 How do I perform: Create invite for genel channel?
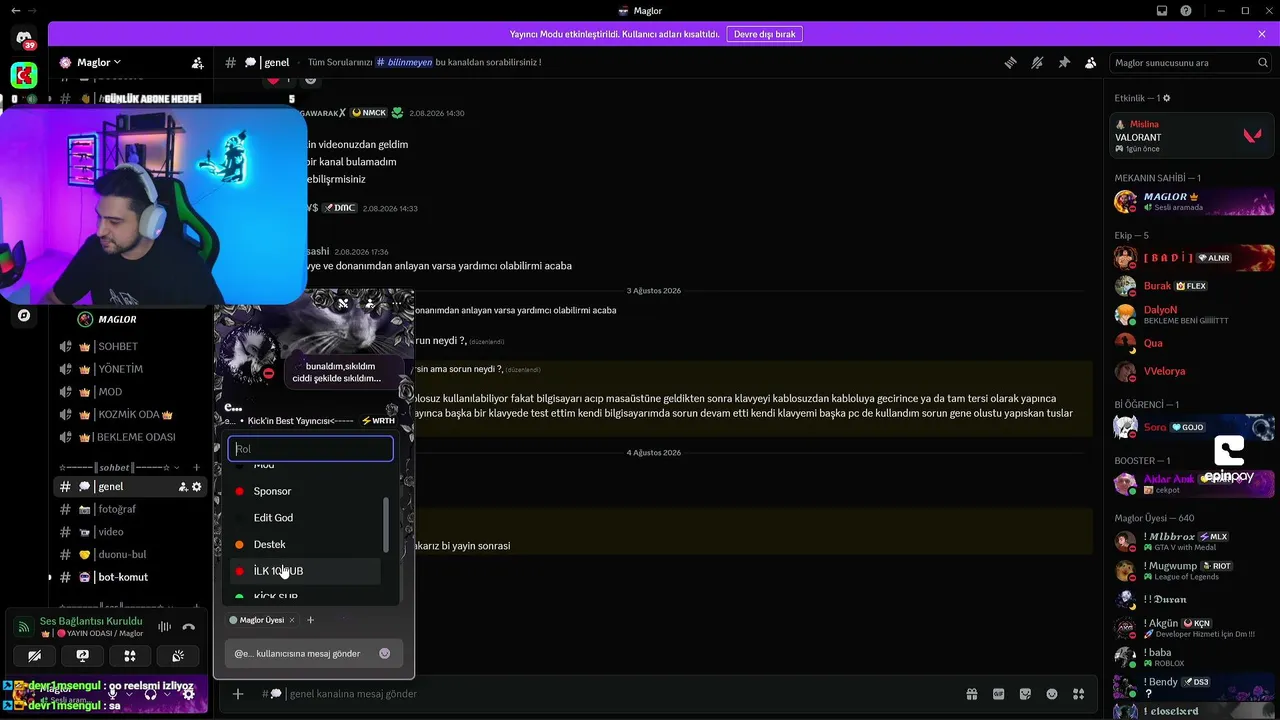coord(183,487)
